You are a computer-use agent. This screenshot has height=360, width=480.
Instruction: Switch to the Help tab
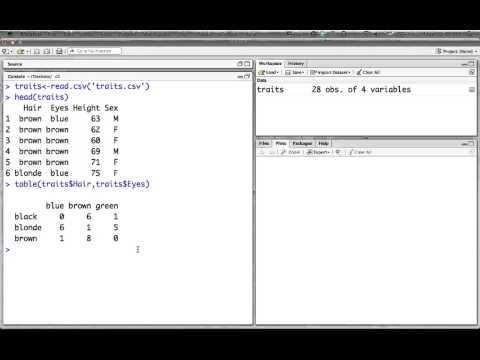pos(323,143)
